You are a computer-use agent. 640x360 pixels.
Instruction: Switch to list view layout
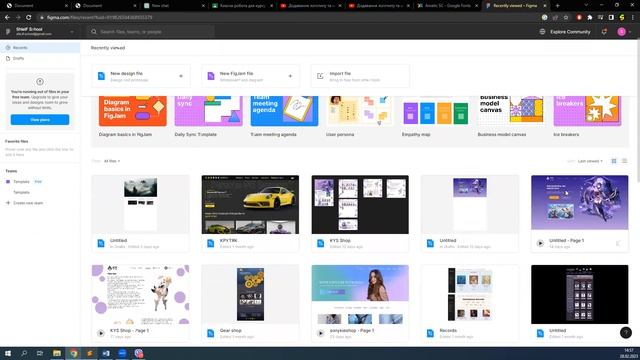(x=624, y=161)
